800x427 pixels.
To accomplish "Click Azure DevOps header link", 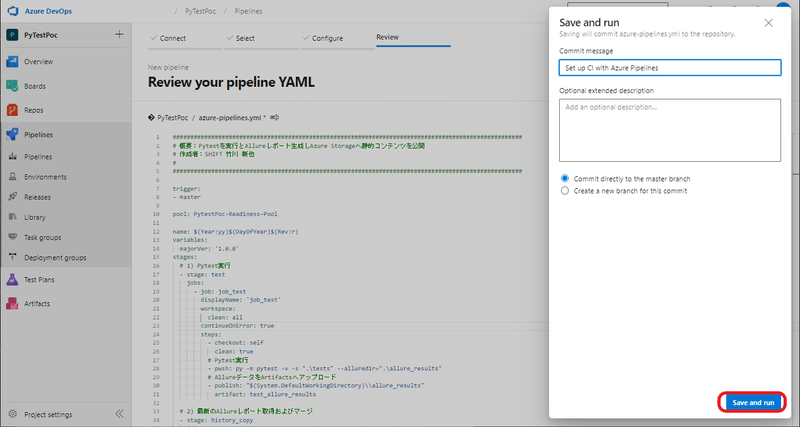I will click(48, 11).
